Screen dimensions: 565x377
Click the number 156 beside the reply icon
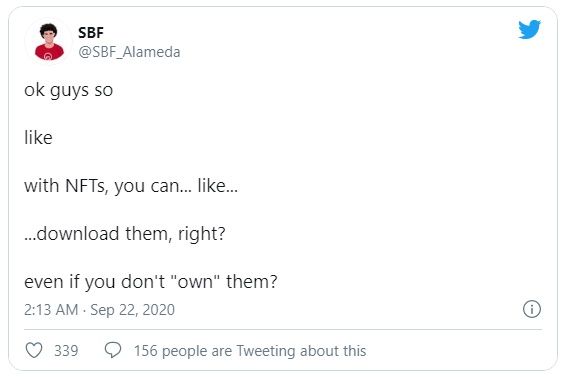click(x=146, y=351)
